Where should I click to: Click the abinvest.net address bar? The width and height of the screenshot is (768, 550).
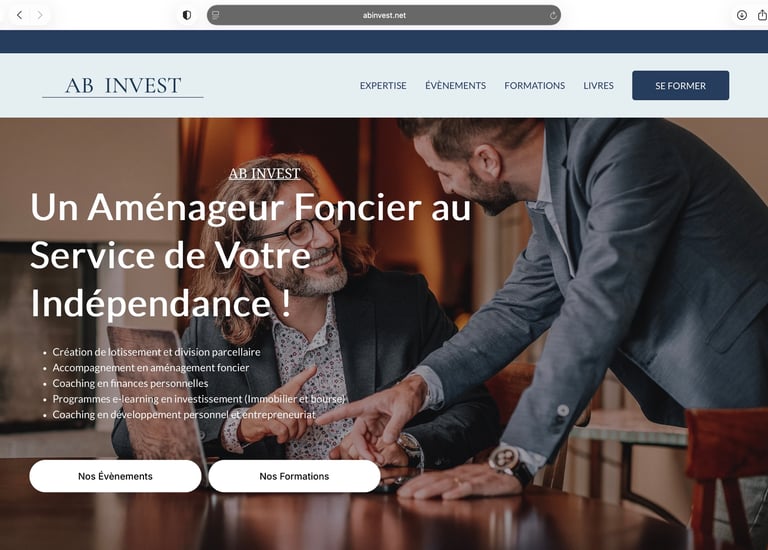(x=384, y=15)
